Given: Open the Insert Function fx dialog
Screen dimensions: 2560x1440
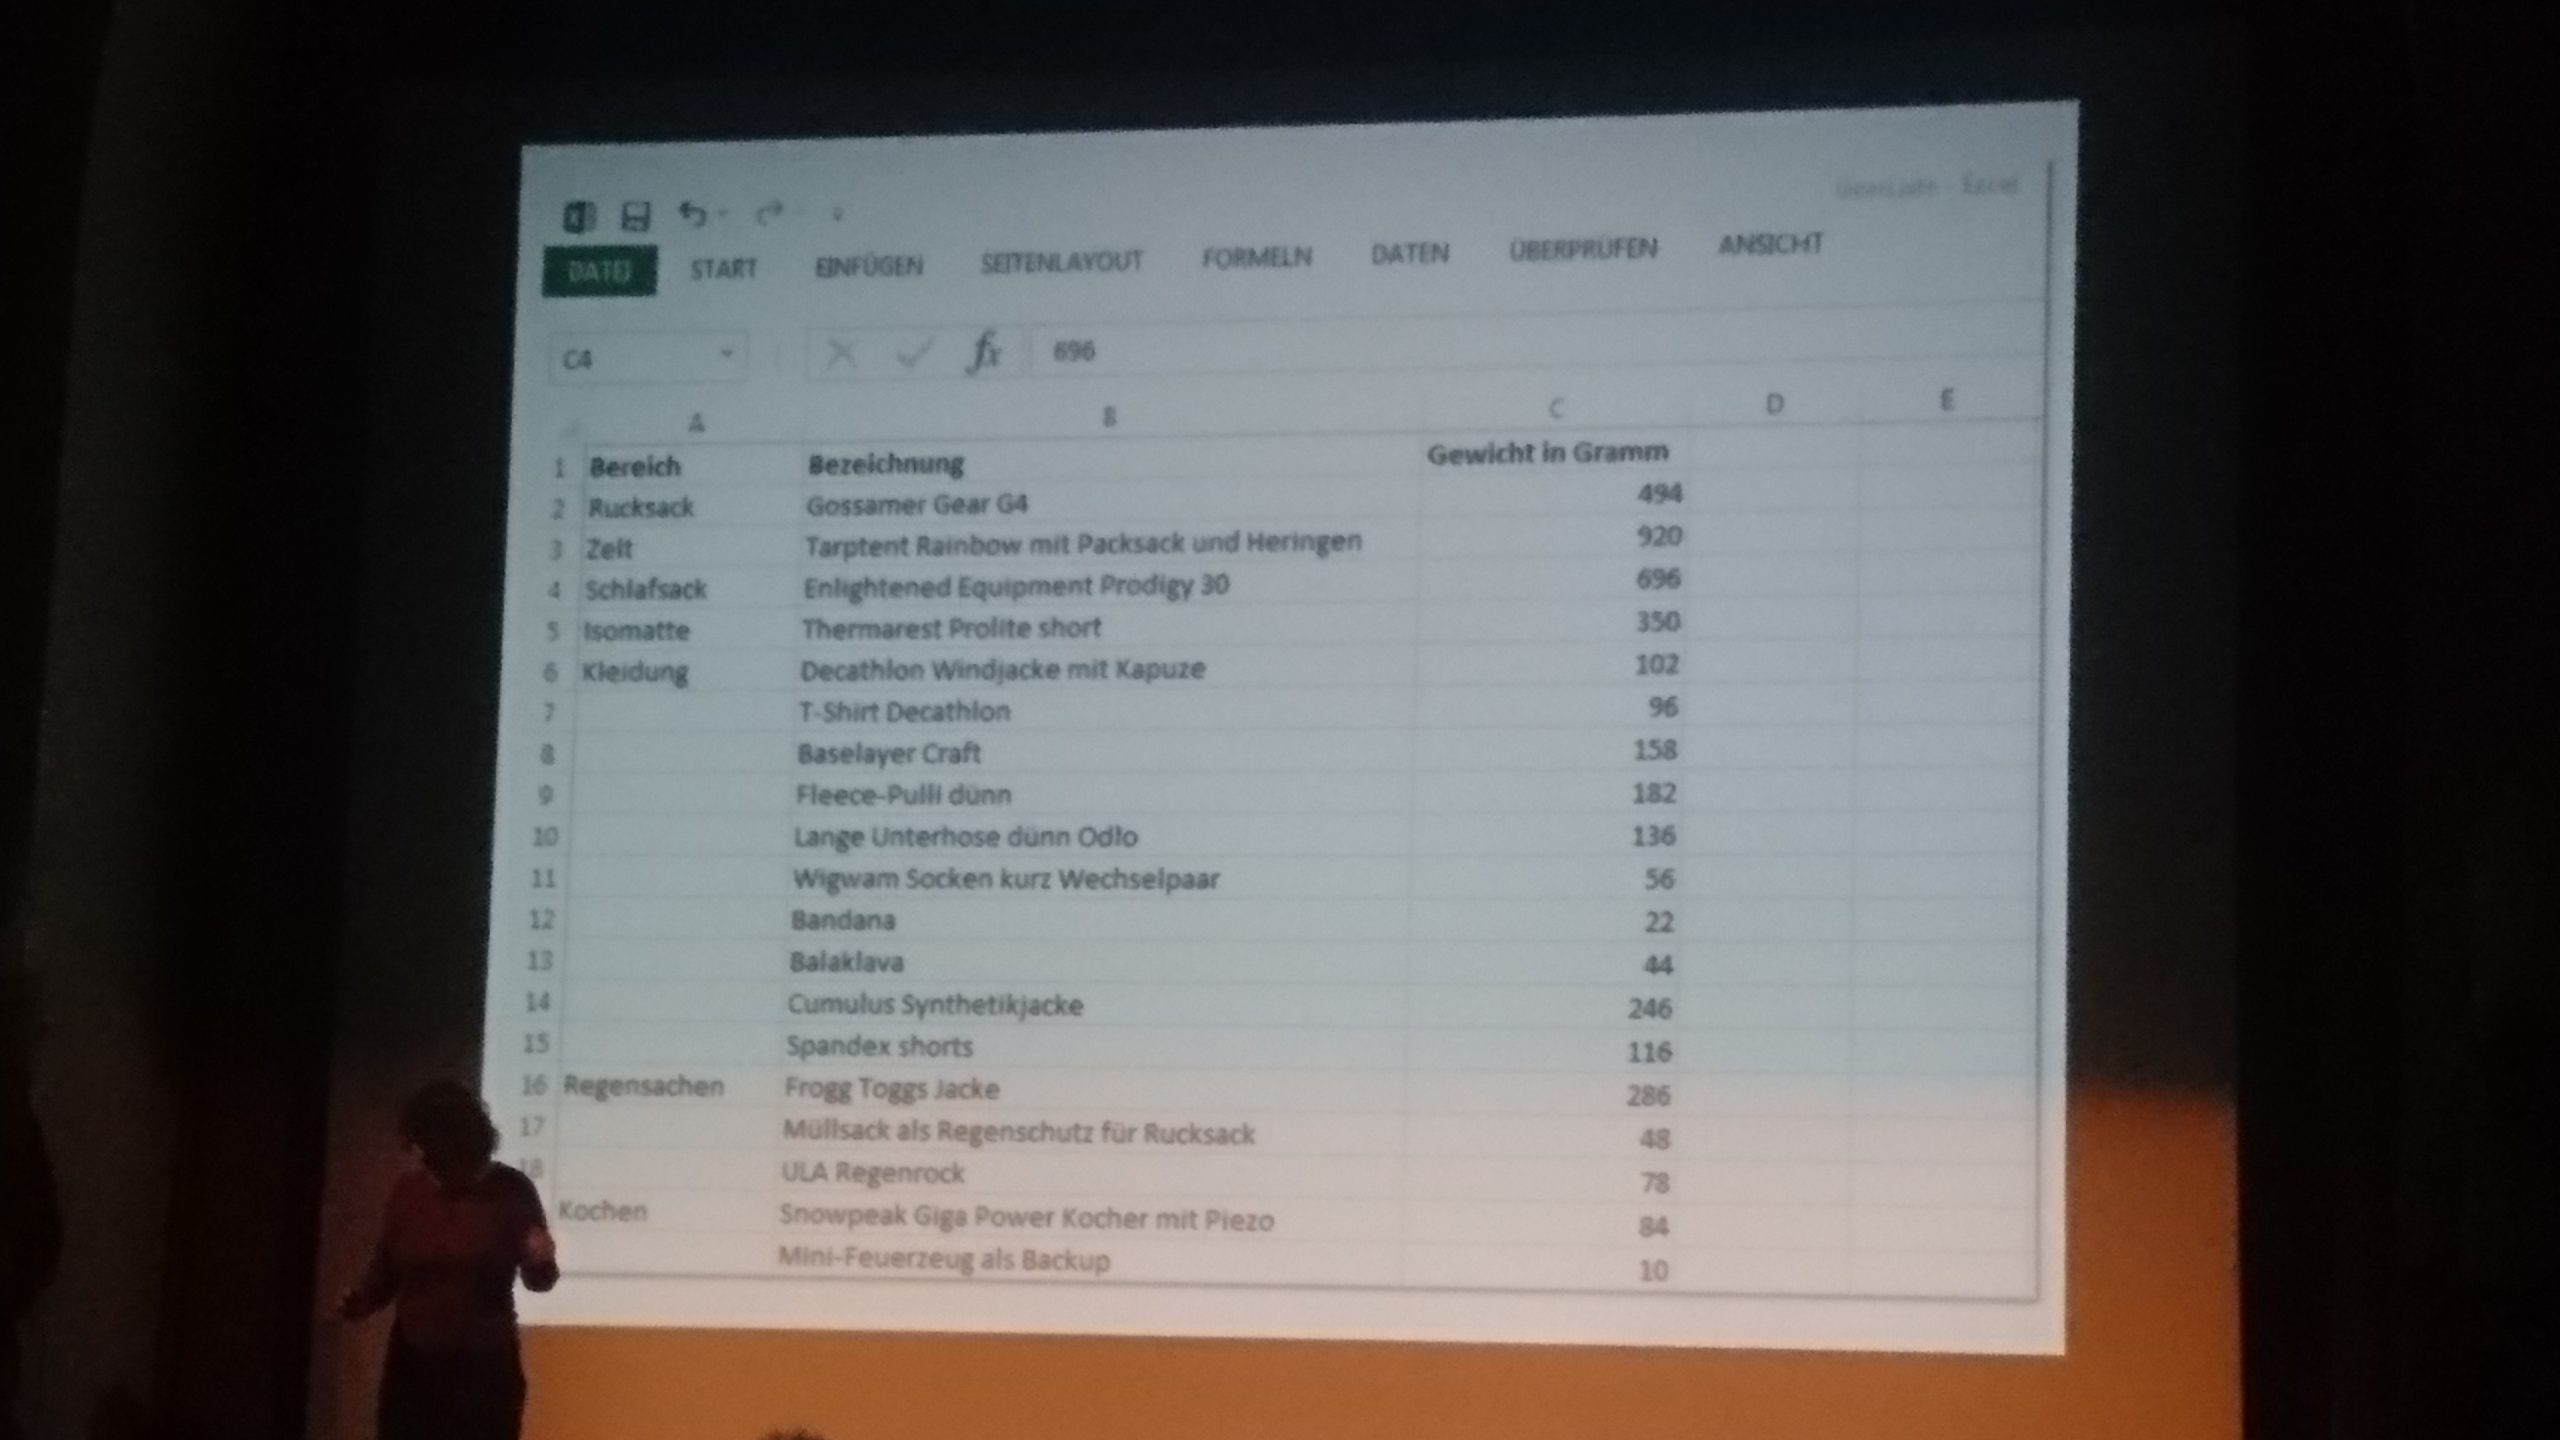Looking at the screenshot, I should (983, 351).
